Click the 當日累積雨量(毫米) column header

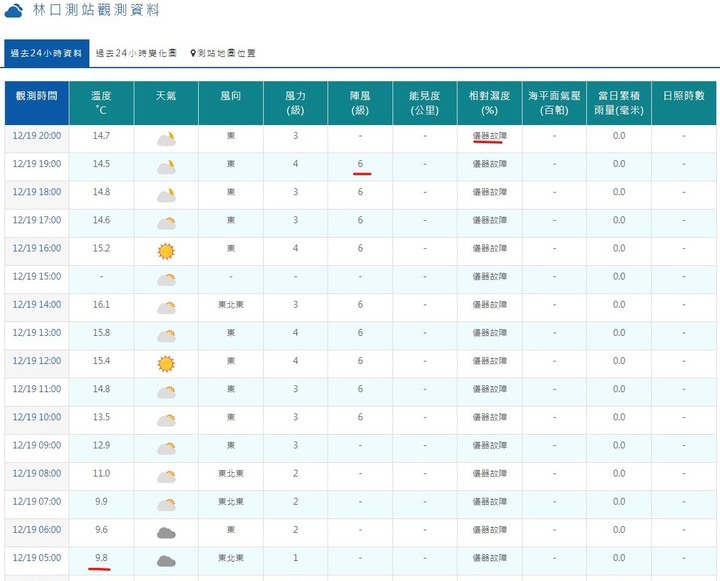(619, 103)
